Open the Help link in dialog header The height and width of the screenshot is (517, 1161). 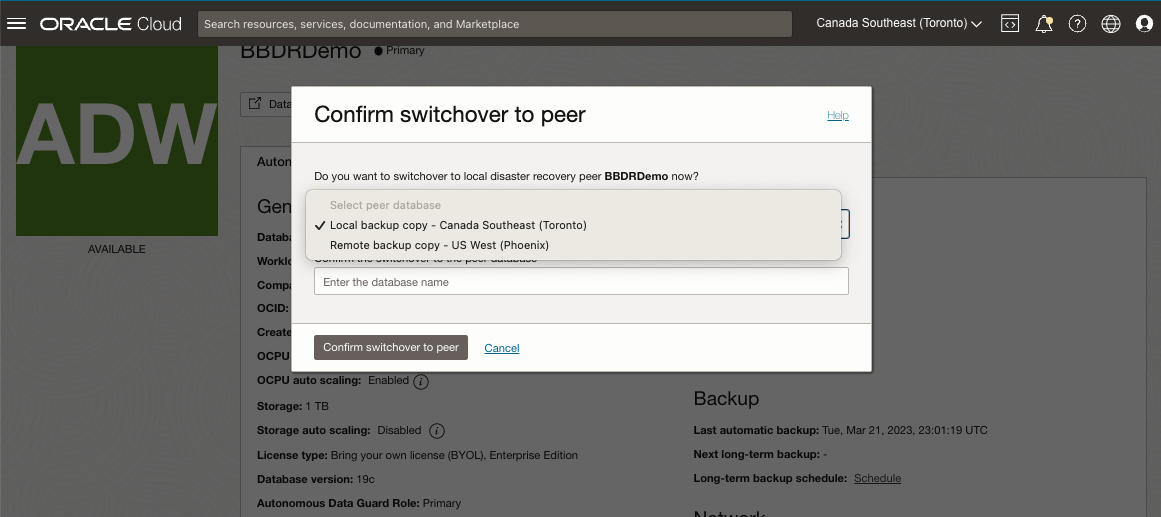coord(837,116)
